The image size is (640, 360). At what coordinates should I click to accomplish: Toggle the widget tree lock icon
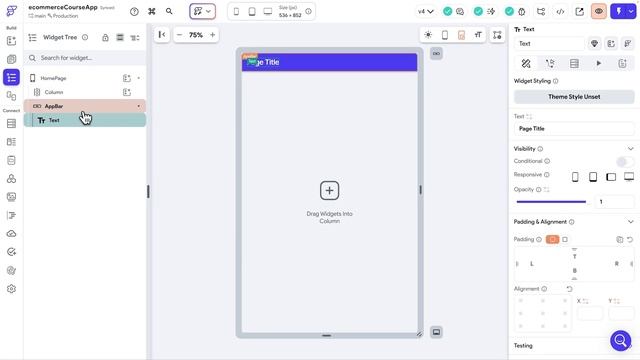tap(105, 38)
